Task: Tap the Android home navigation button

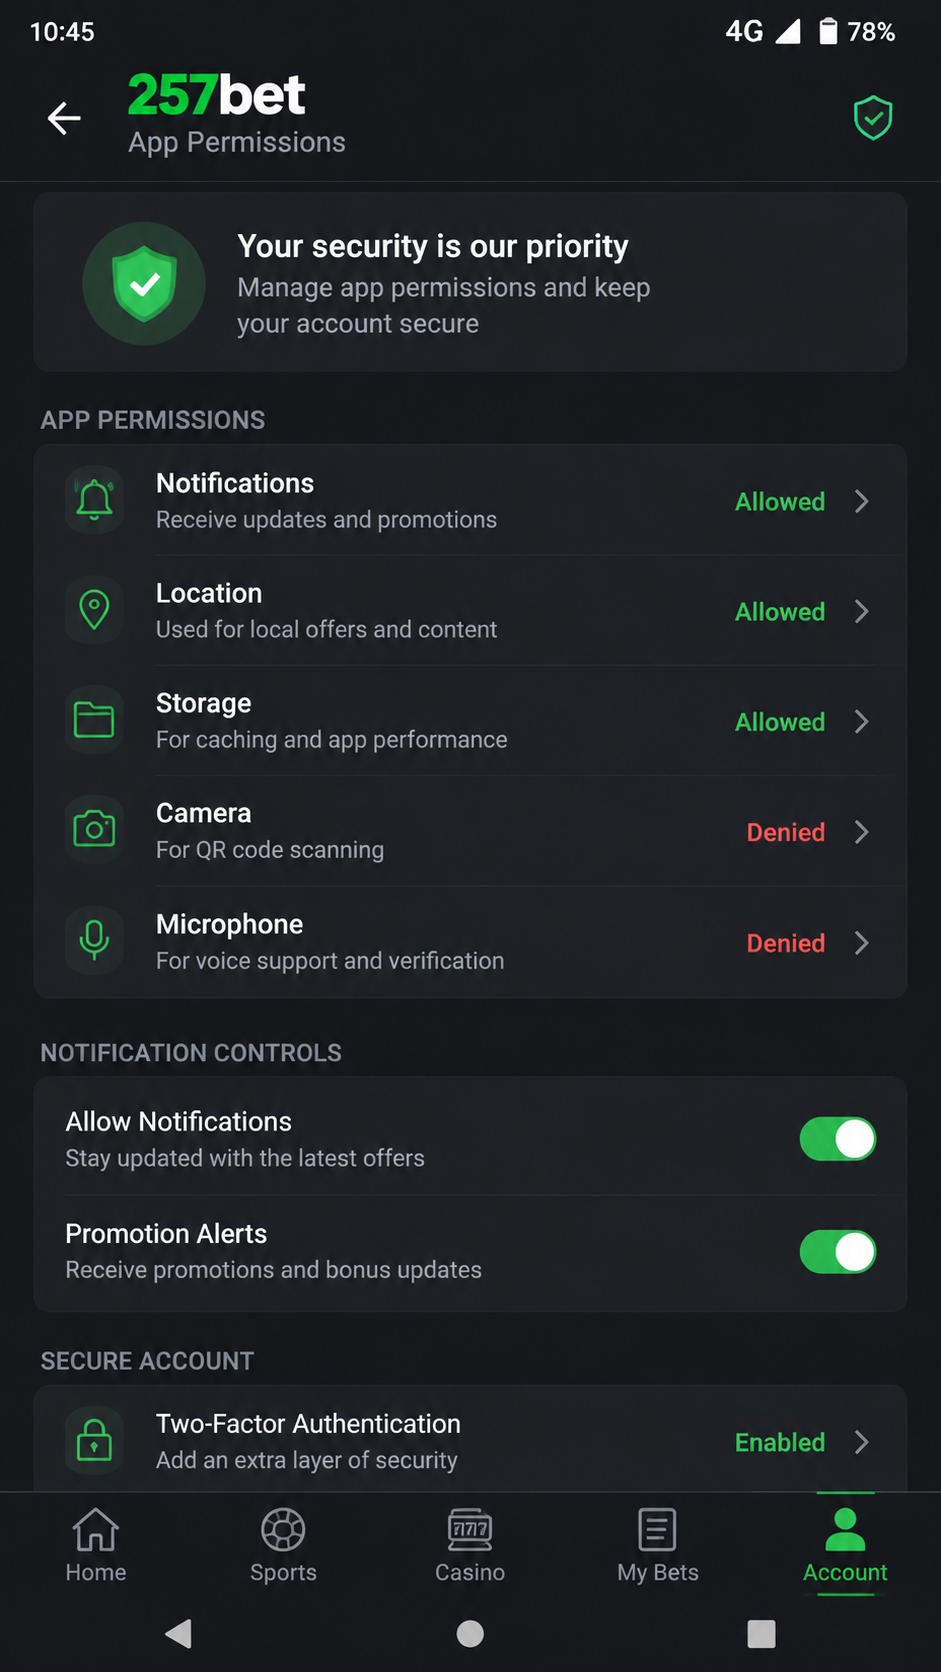Action: 470,1634
